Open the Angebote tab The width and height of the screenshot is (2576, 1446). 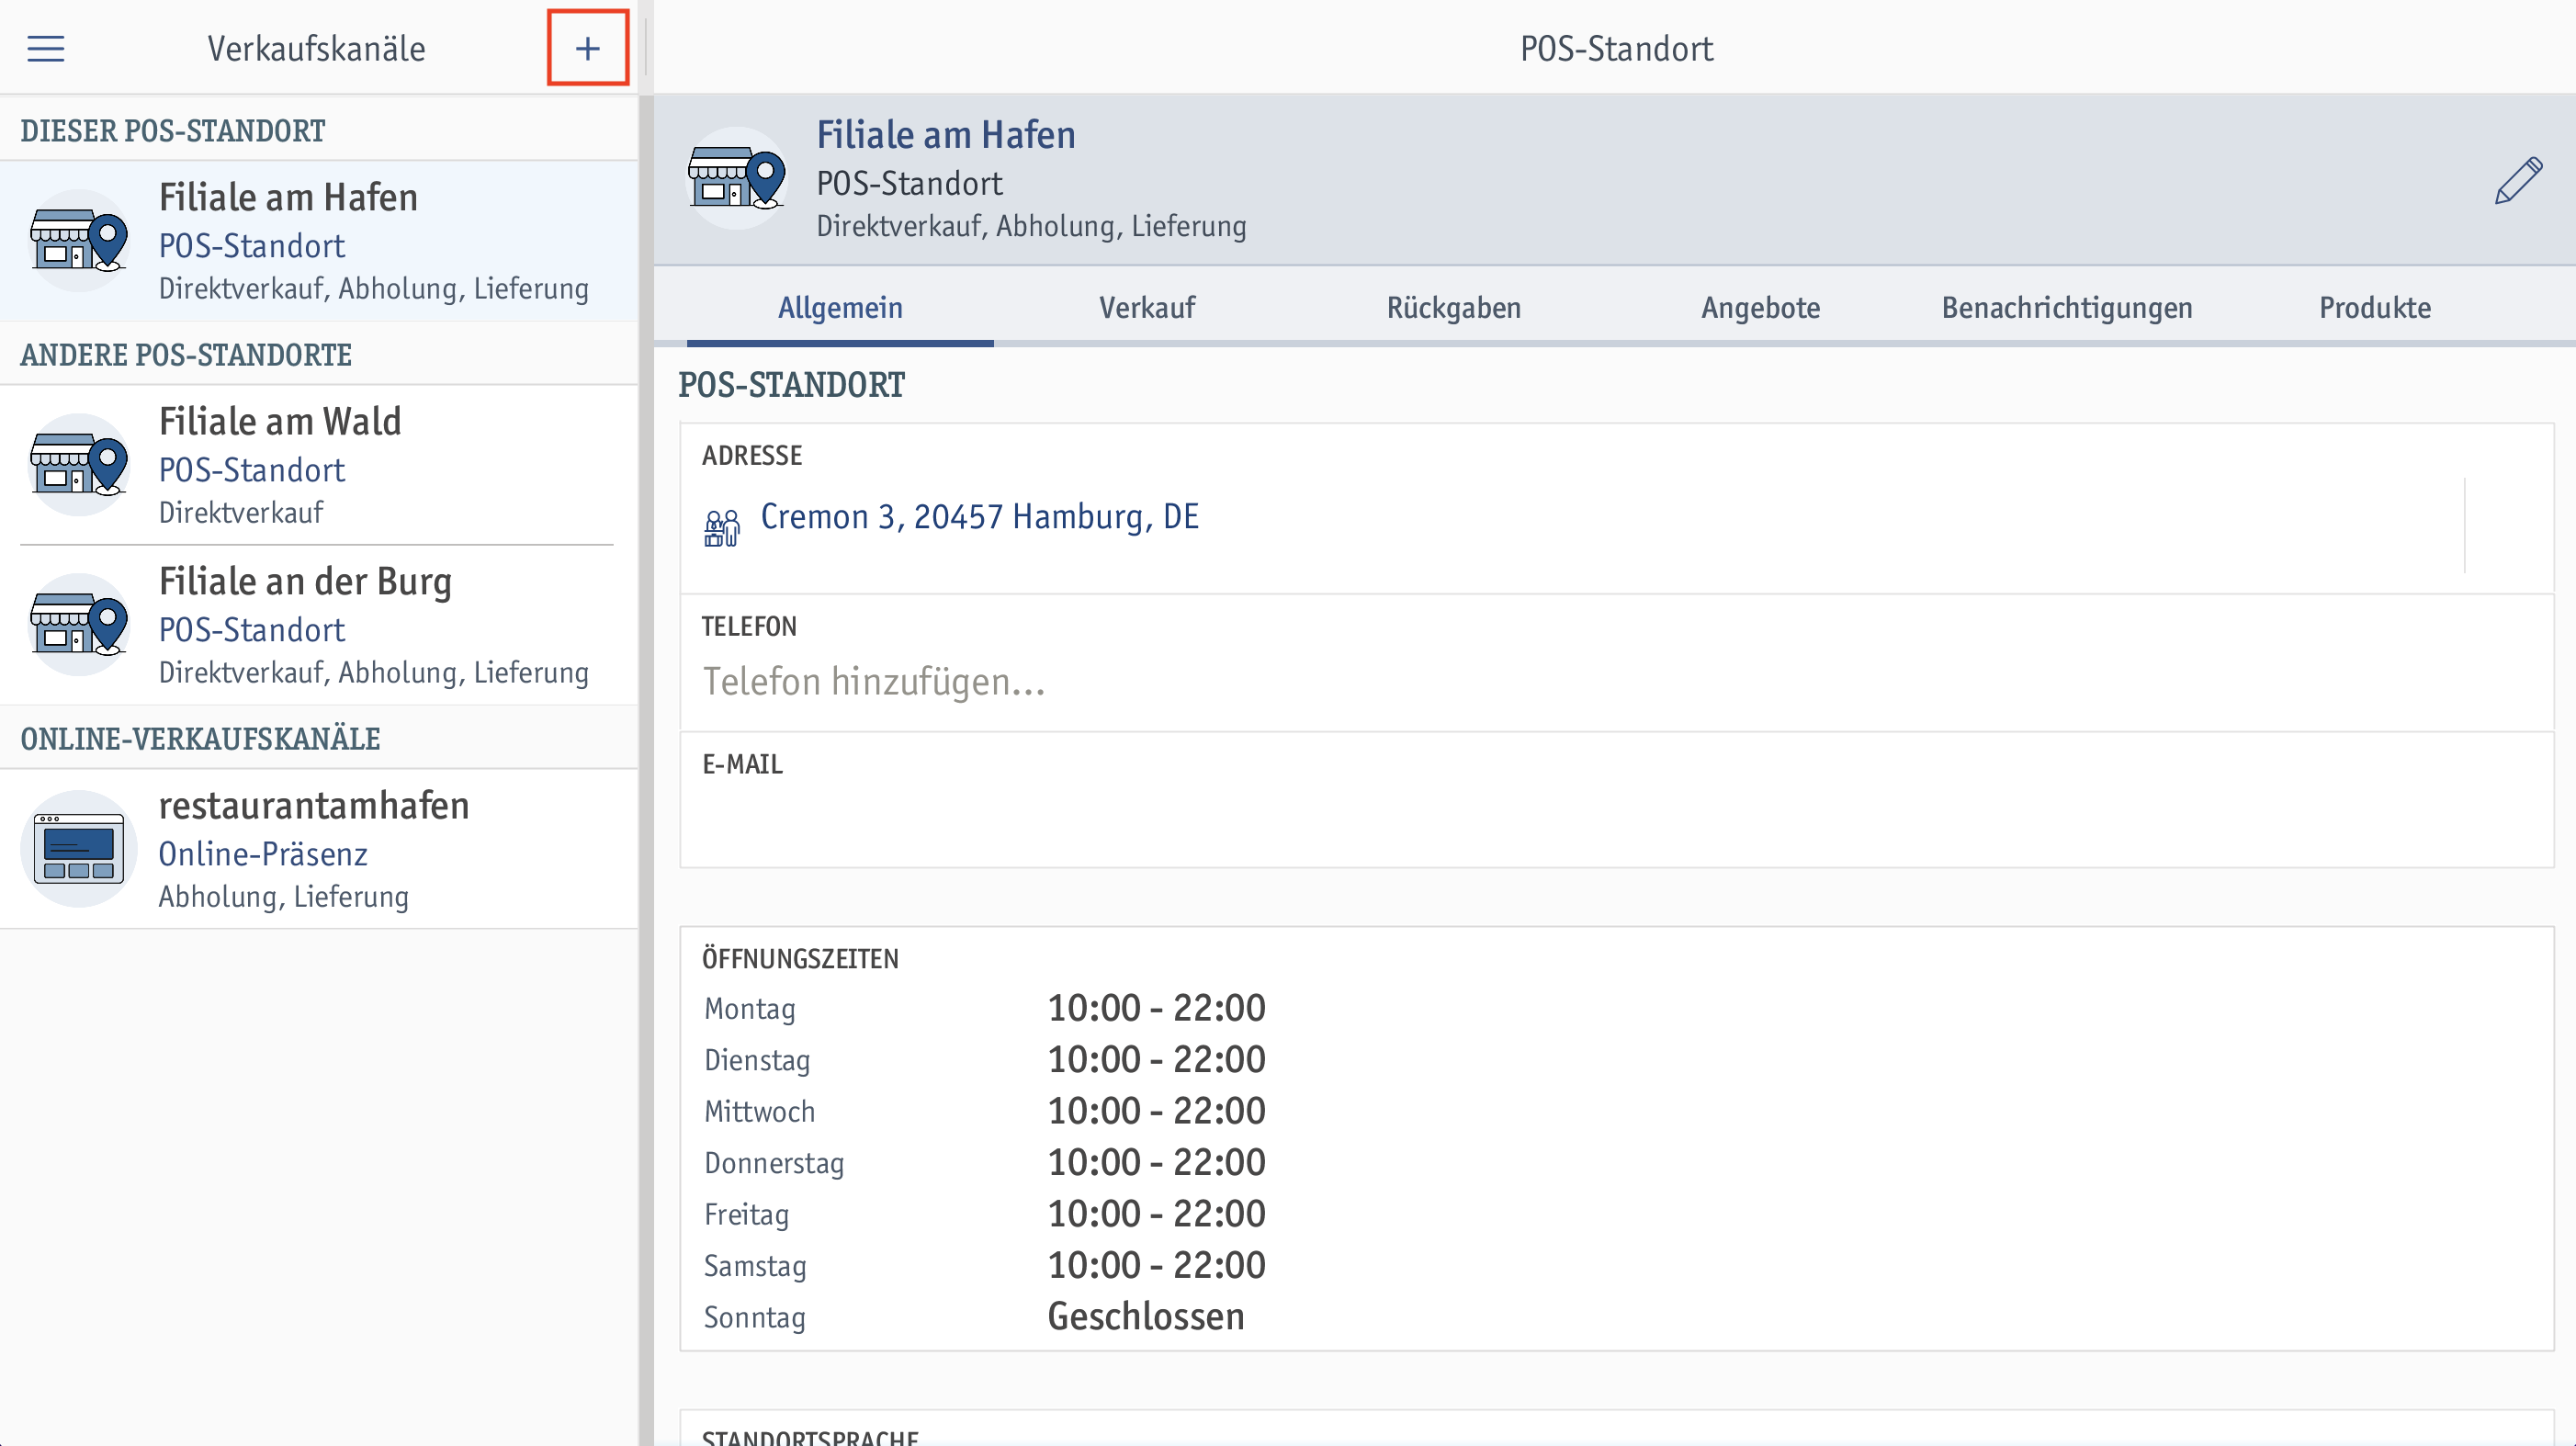pyautogui.click(x=1761, y=307)
